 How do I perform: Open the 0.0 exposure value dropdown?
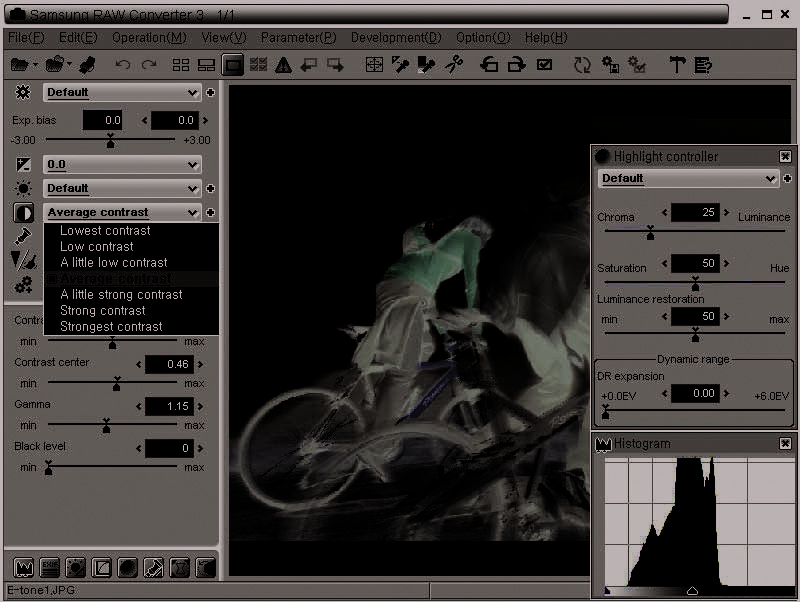click(x=122, y=164)
